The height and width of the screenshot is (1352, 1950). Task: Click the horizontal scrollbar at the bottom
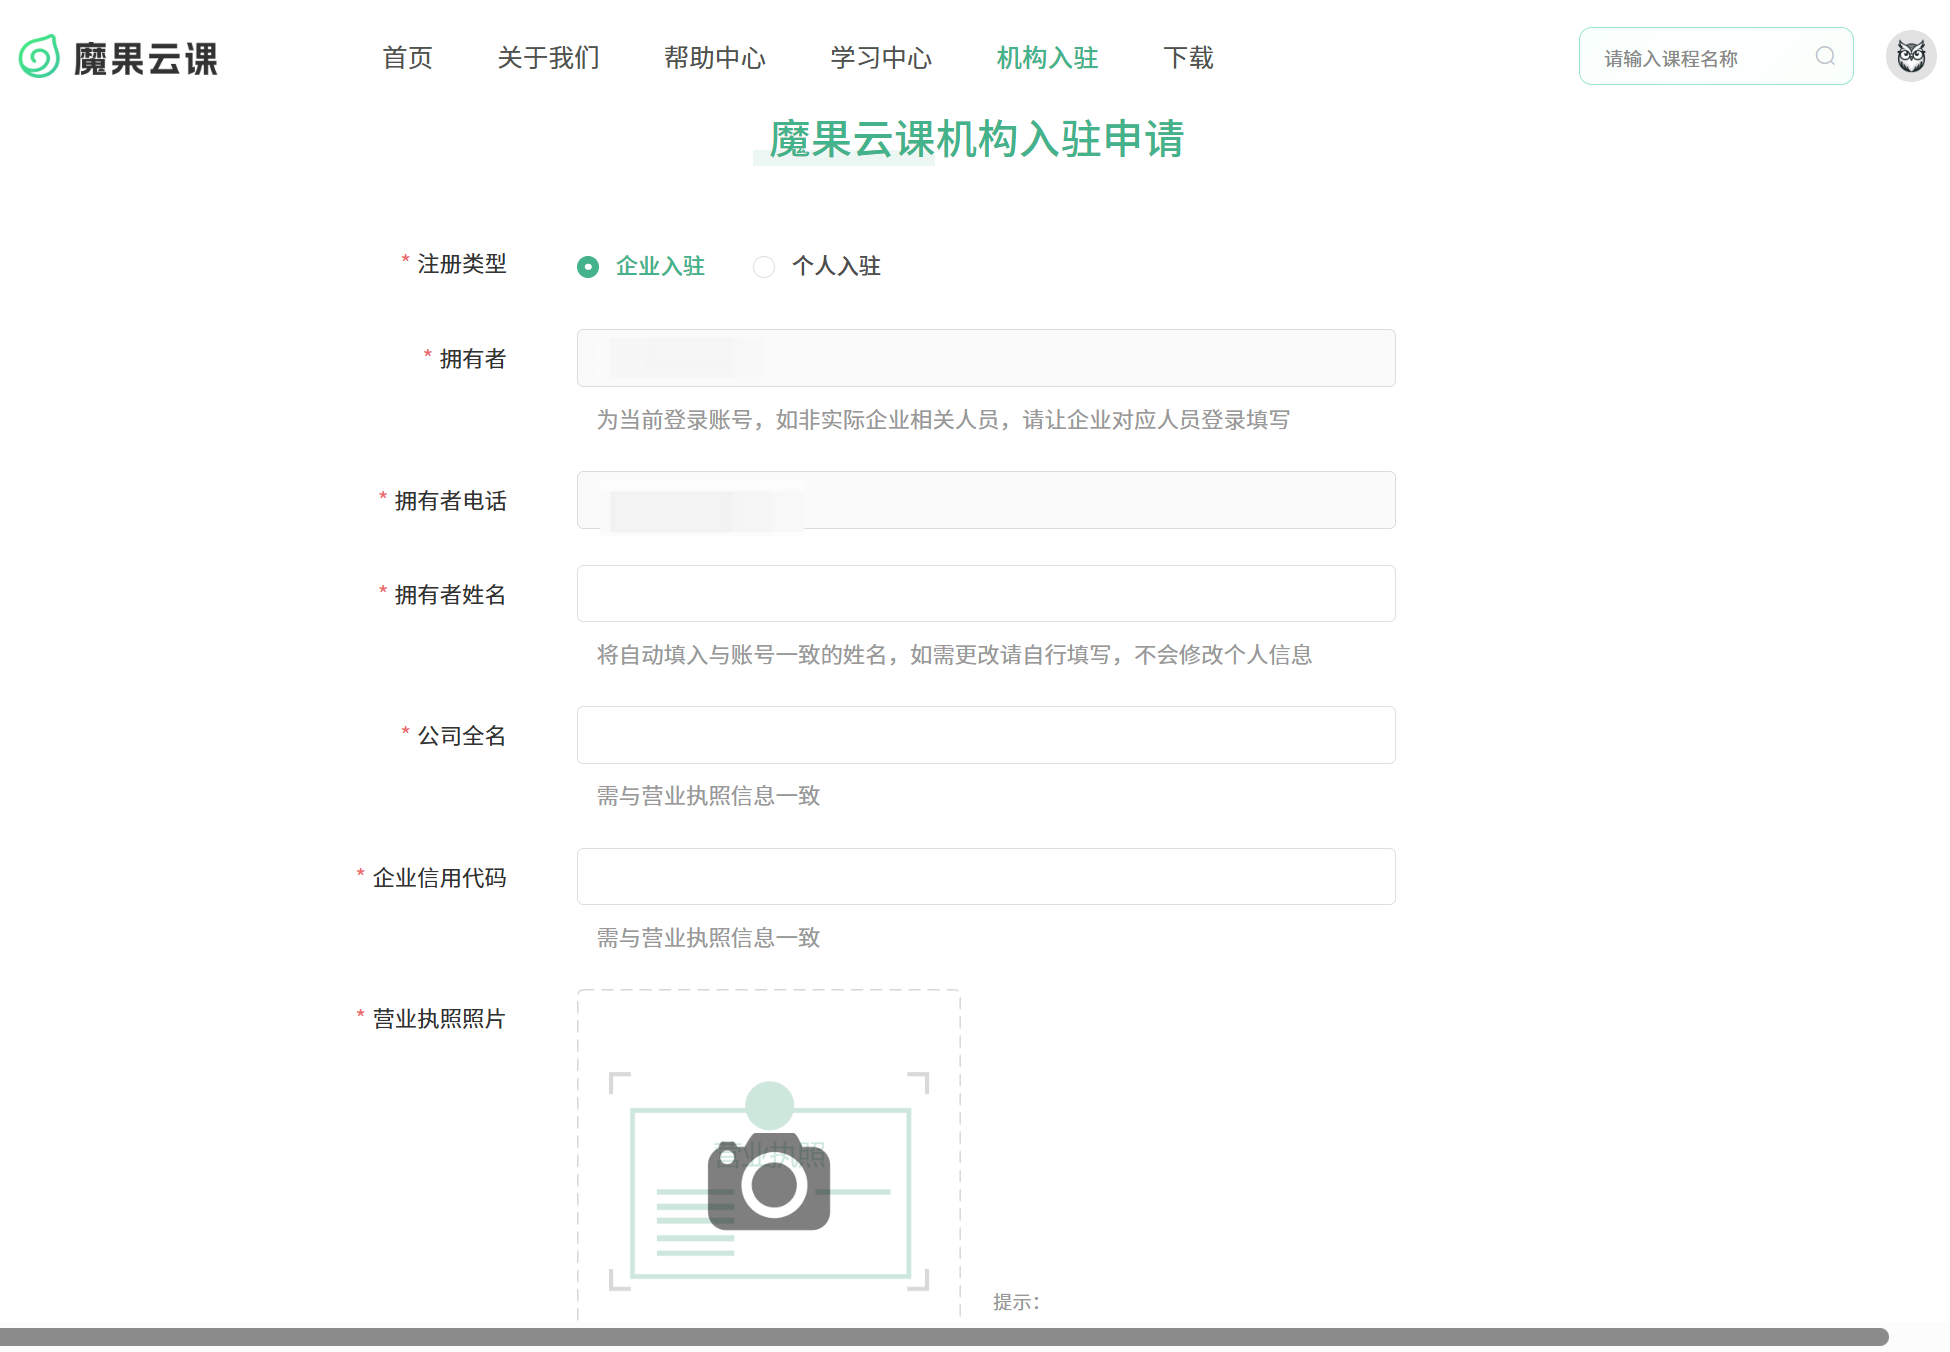(x=944, y=1337)
